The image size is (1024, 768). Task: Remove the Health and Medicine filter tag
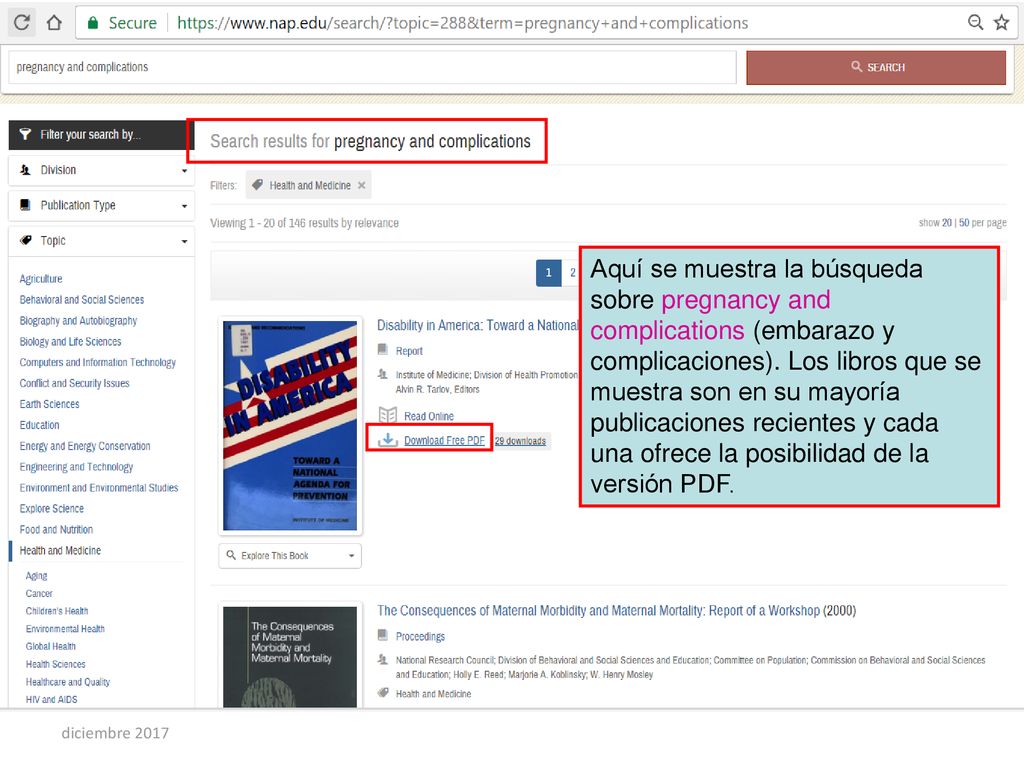[361, 185]
